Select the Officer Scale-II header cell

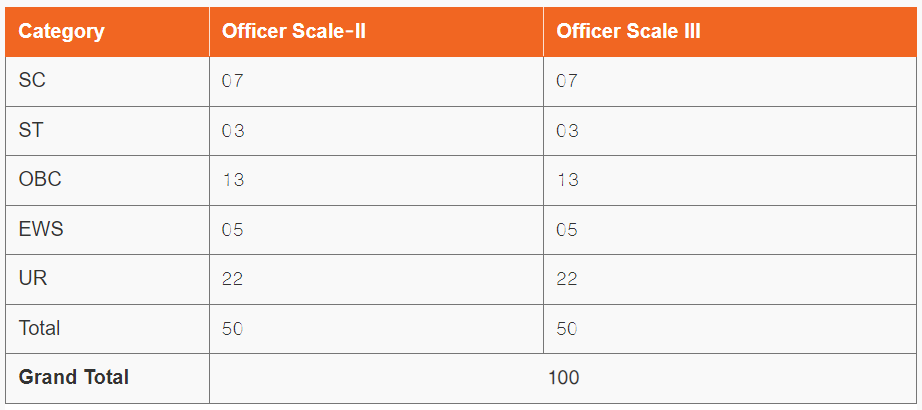click(376, 32)
